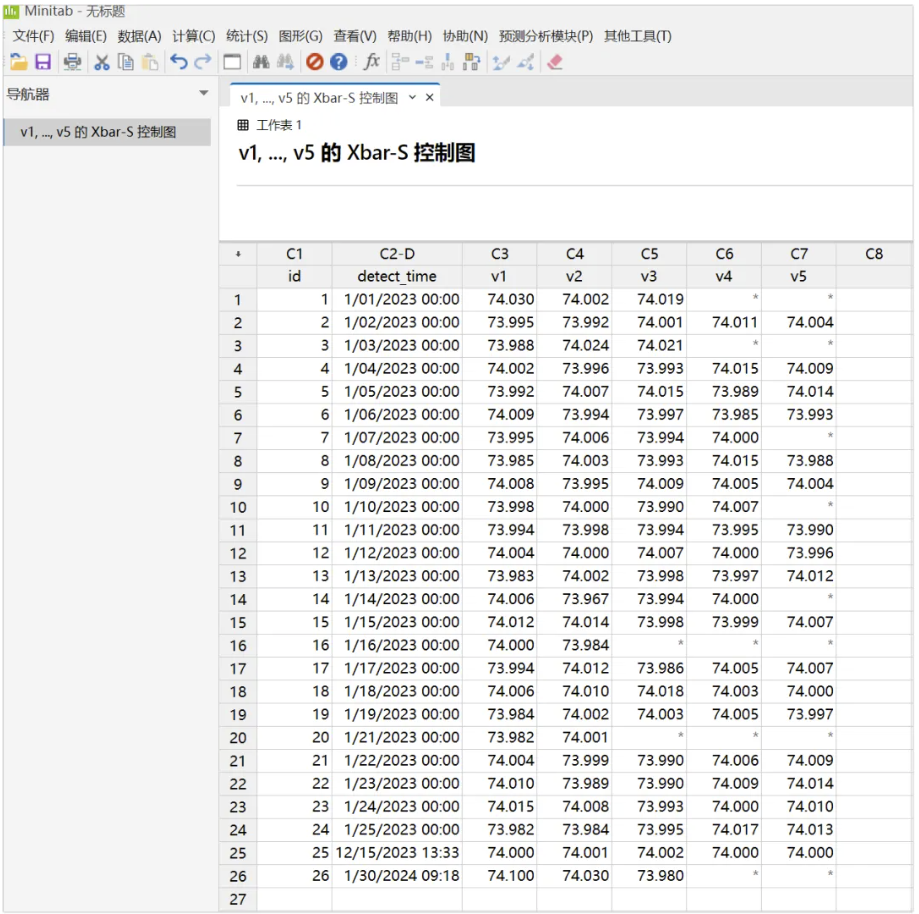Click the empty name cell under C8

(873, 277)
